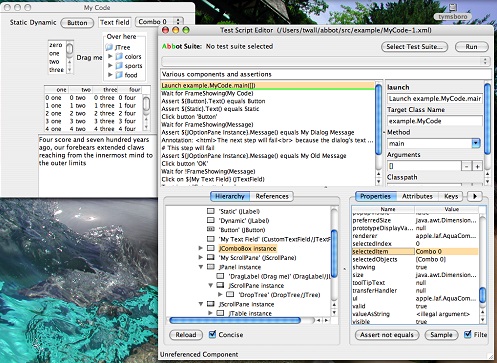
Task: Select the transferHandler property row
Action: coord(415,291)
